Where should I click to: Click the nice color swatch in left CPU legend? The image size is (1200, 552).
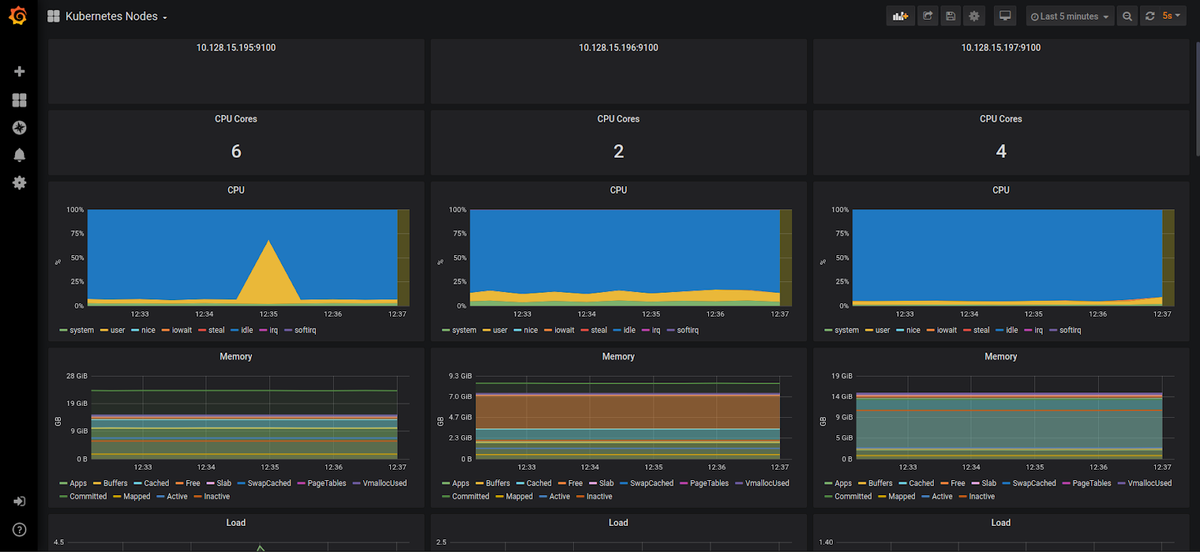136,330
